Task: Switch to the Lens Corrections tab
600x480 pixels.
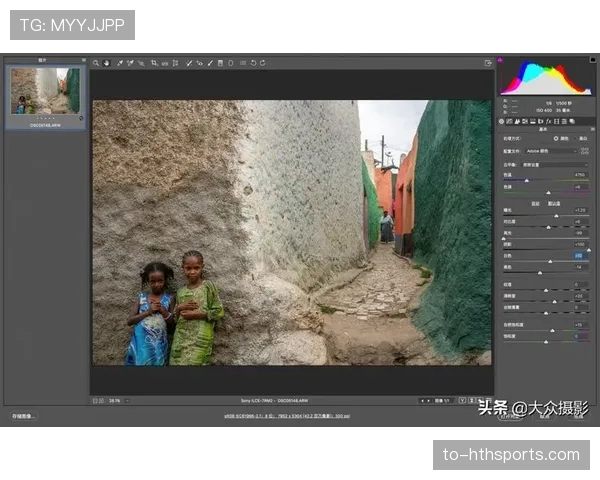Action: (540, 121)
